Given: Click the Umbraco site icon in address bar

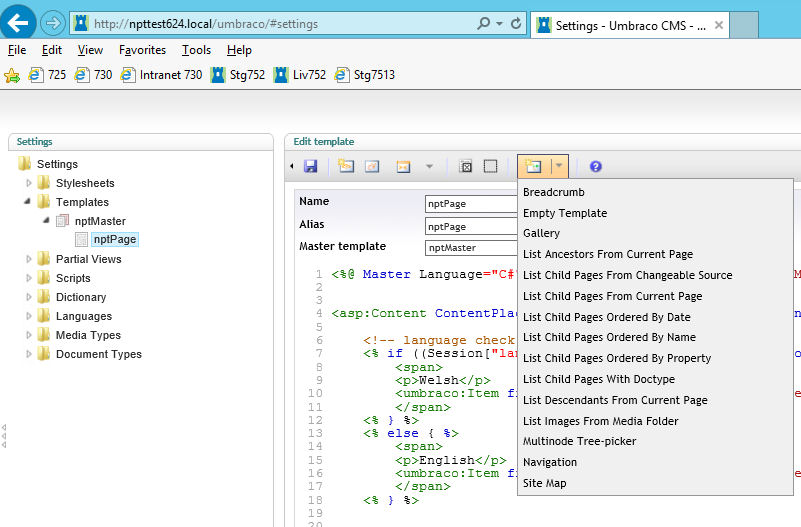Looking at the screenshot, I should (x=81, y=23).
